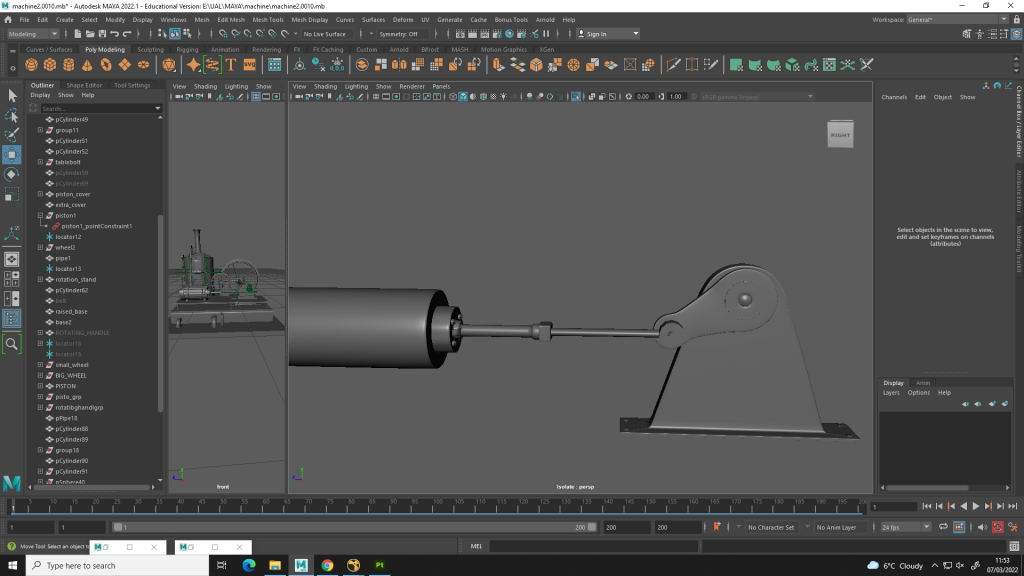Activate the Scale tool in the toolbox
Viewport: 1024px width, 576px height.
(x=12, y=195)
